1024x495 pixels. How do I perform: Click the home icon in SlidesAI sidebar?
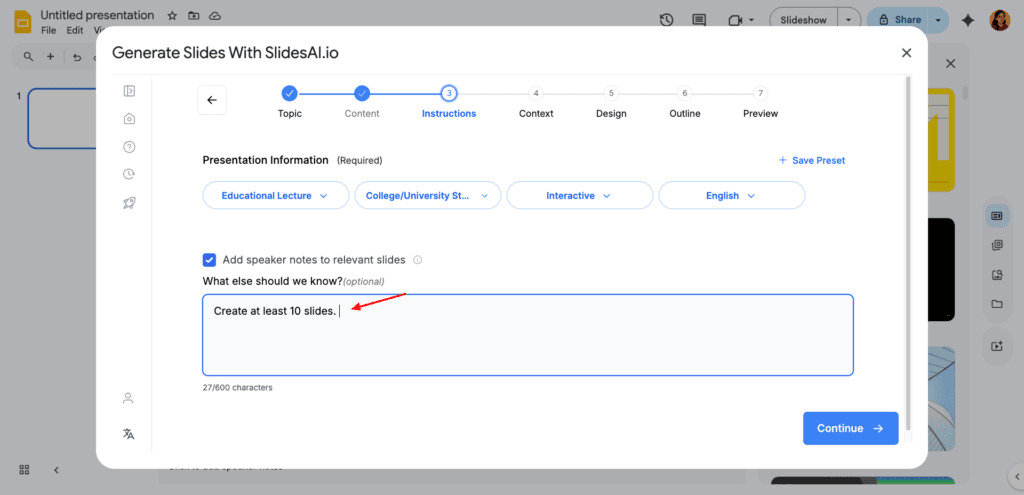[x=129, y=119]
